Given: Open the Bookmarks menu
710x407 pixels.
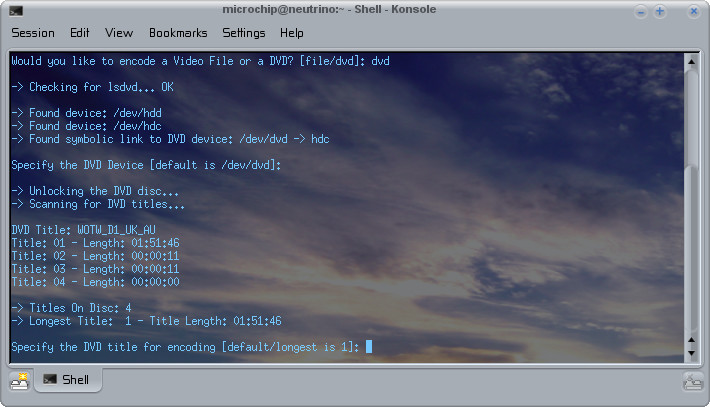Looking at the screenshot, I should coord(178,33).
